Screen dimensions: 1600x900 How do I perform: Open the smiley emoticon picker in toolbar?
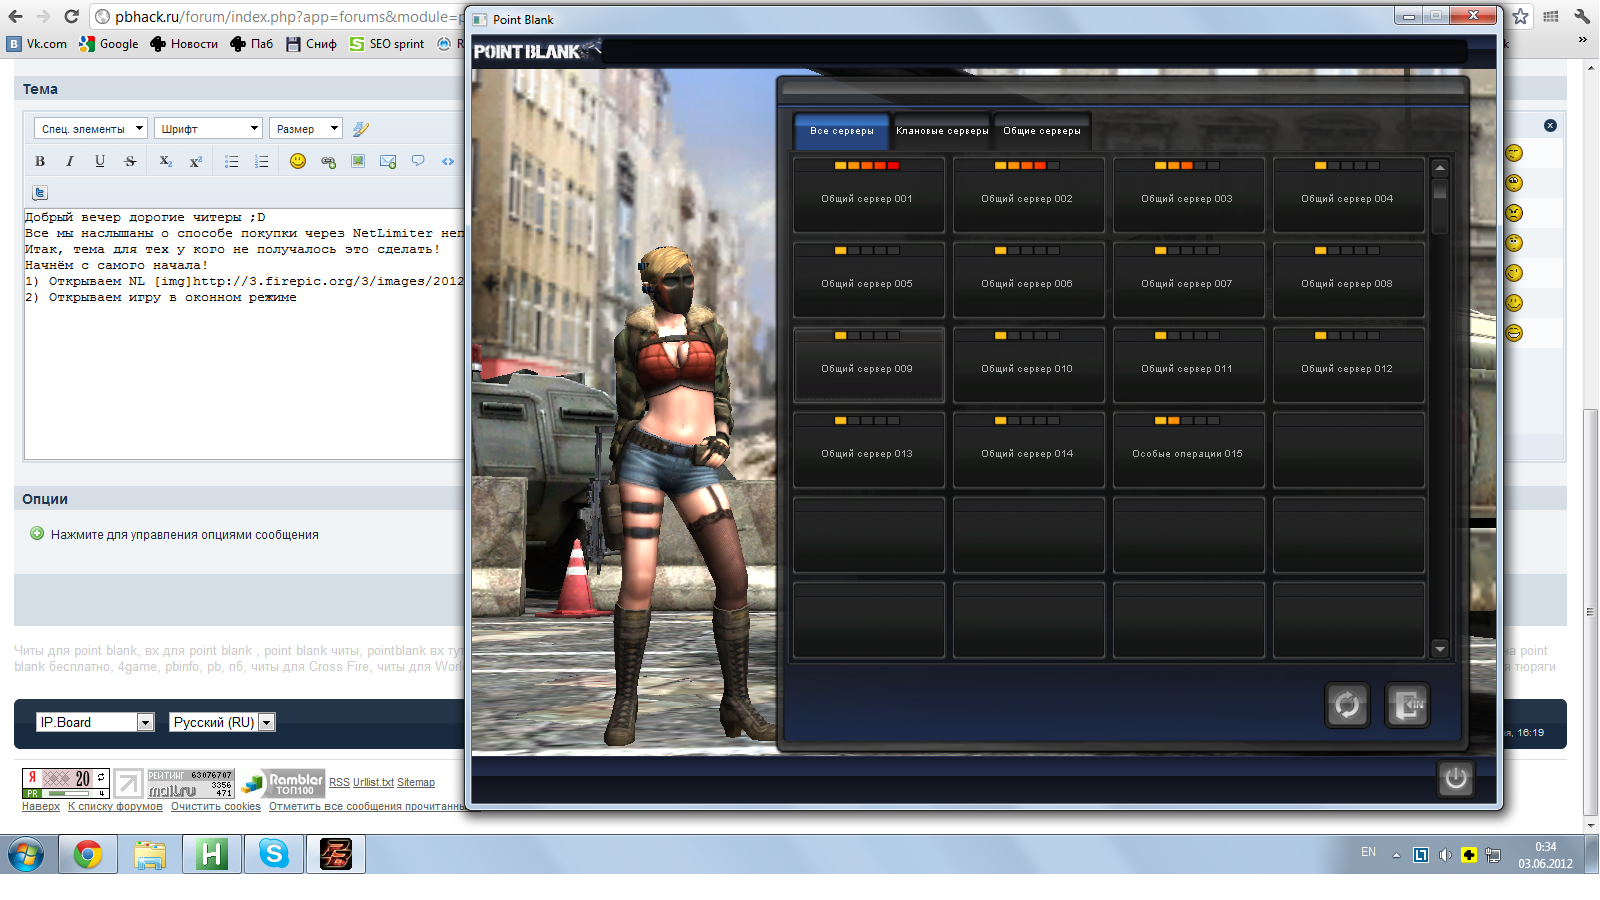coord(298,161)
